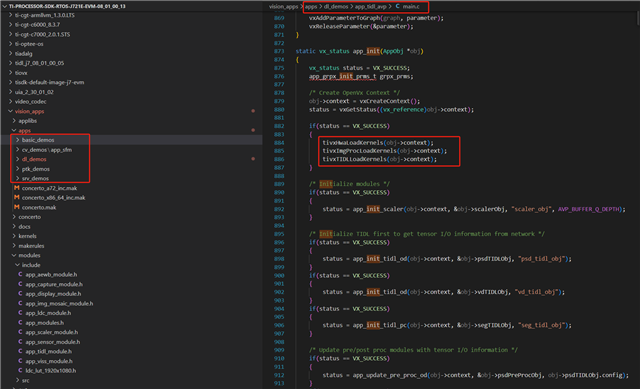Viewport: 640px width, 389px height.
Task: Expand the ti-cgt-armllvm_1.3.0.LTS folder
Action: pos(10,15)
